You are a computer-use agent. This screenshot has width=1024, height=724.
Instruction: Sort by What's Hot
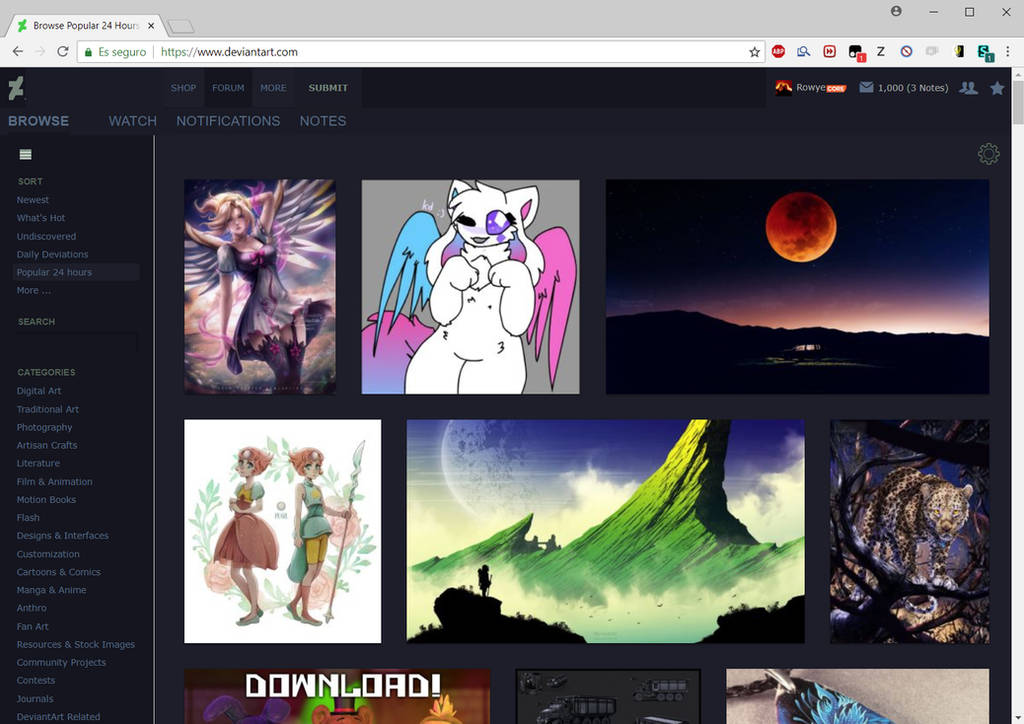(x=40, y=218)
